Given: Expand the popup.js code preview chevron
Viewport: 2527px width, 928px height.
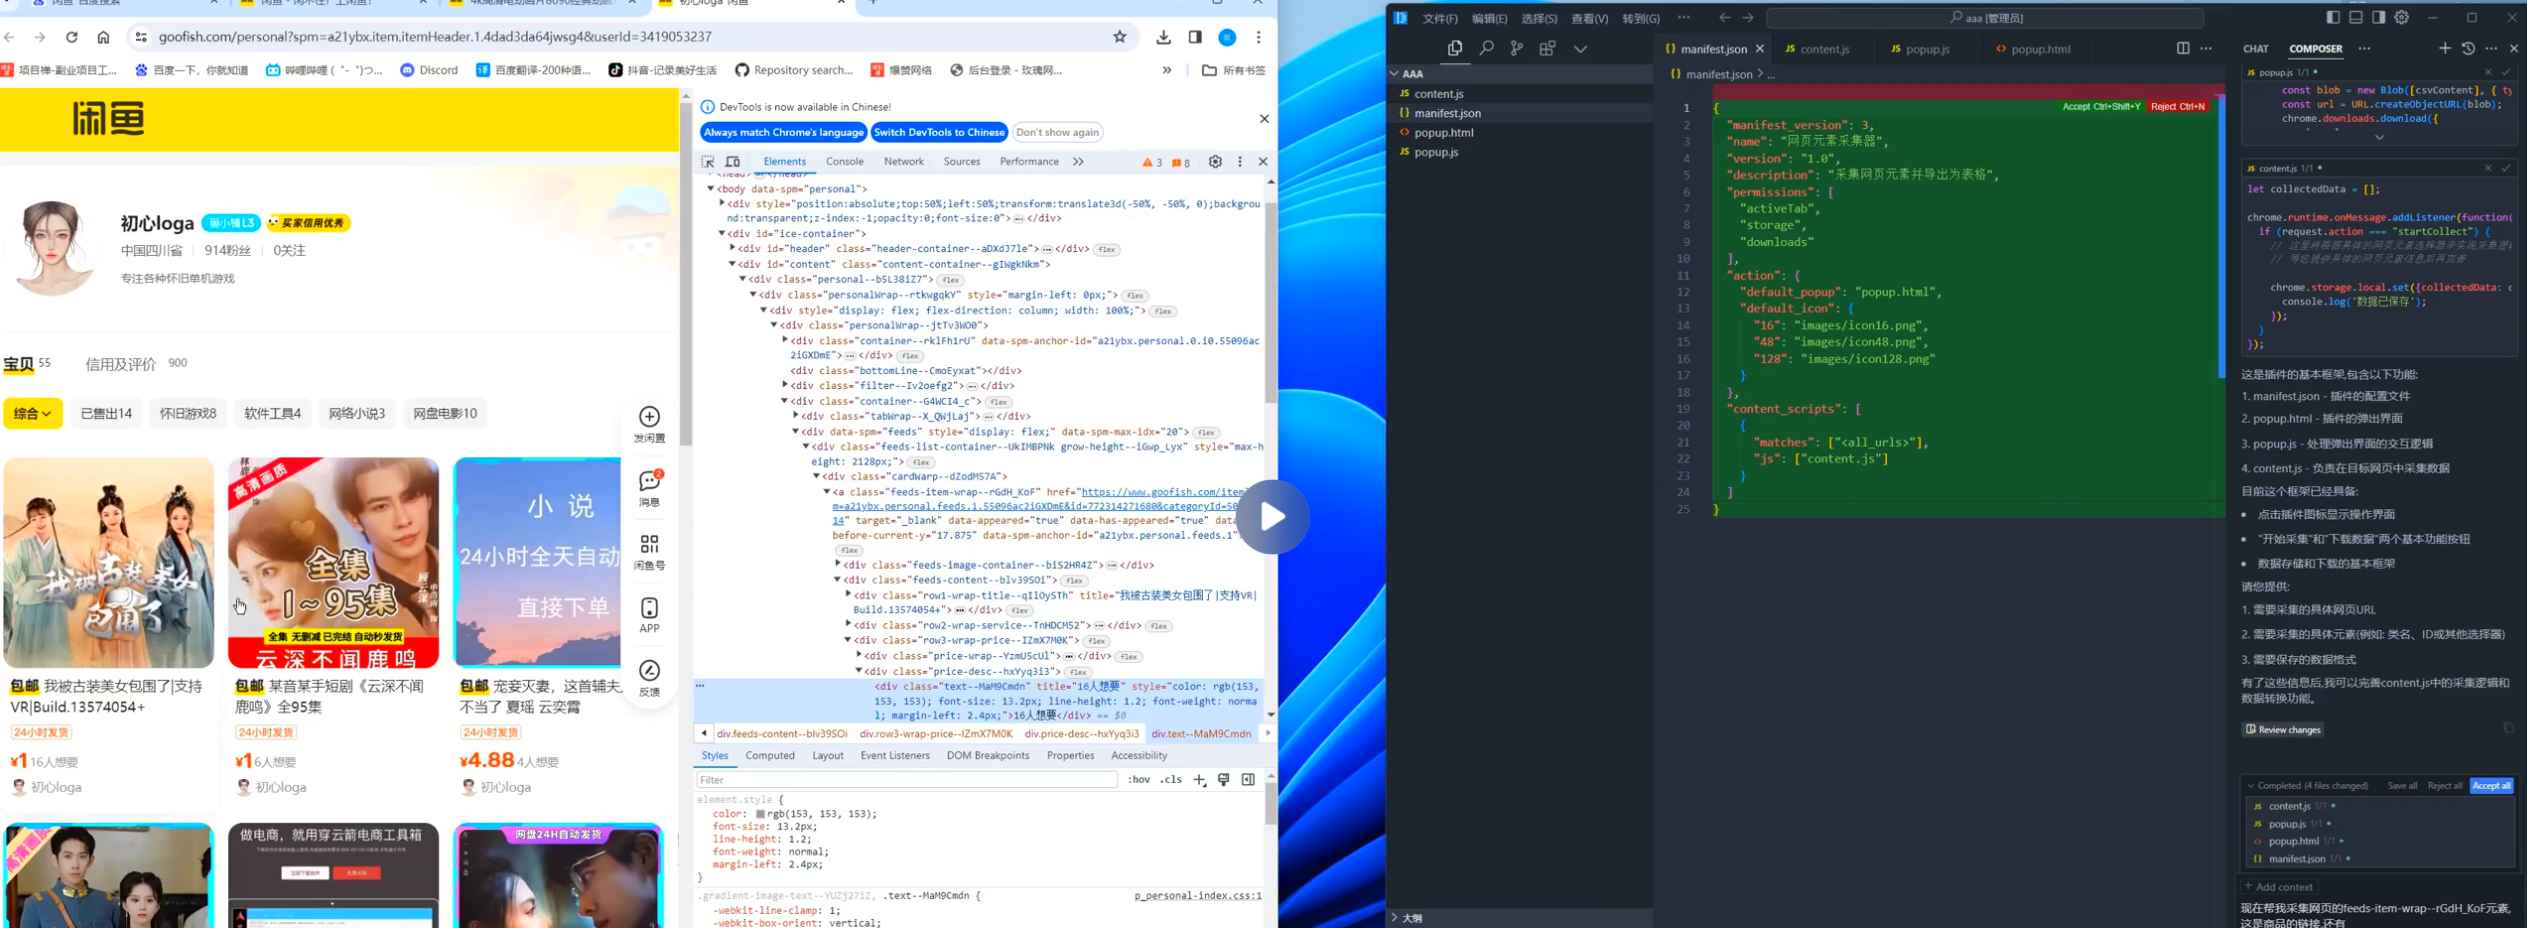Looking at the screenshot, I should pos(2379,137).
